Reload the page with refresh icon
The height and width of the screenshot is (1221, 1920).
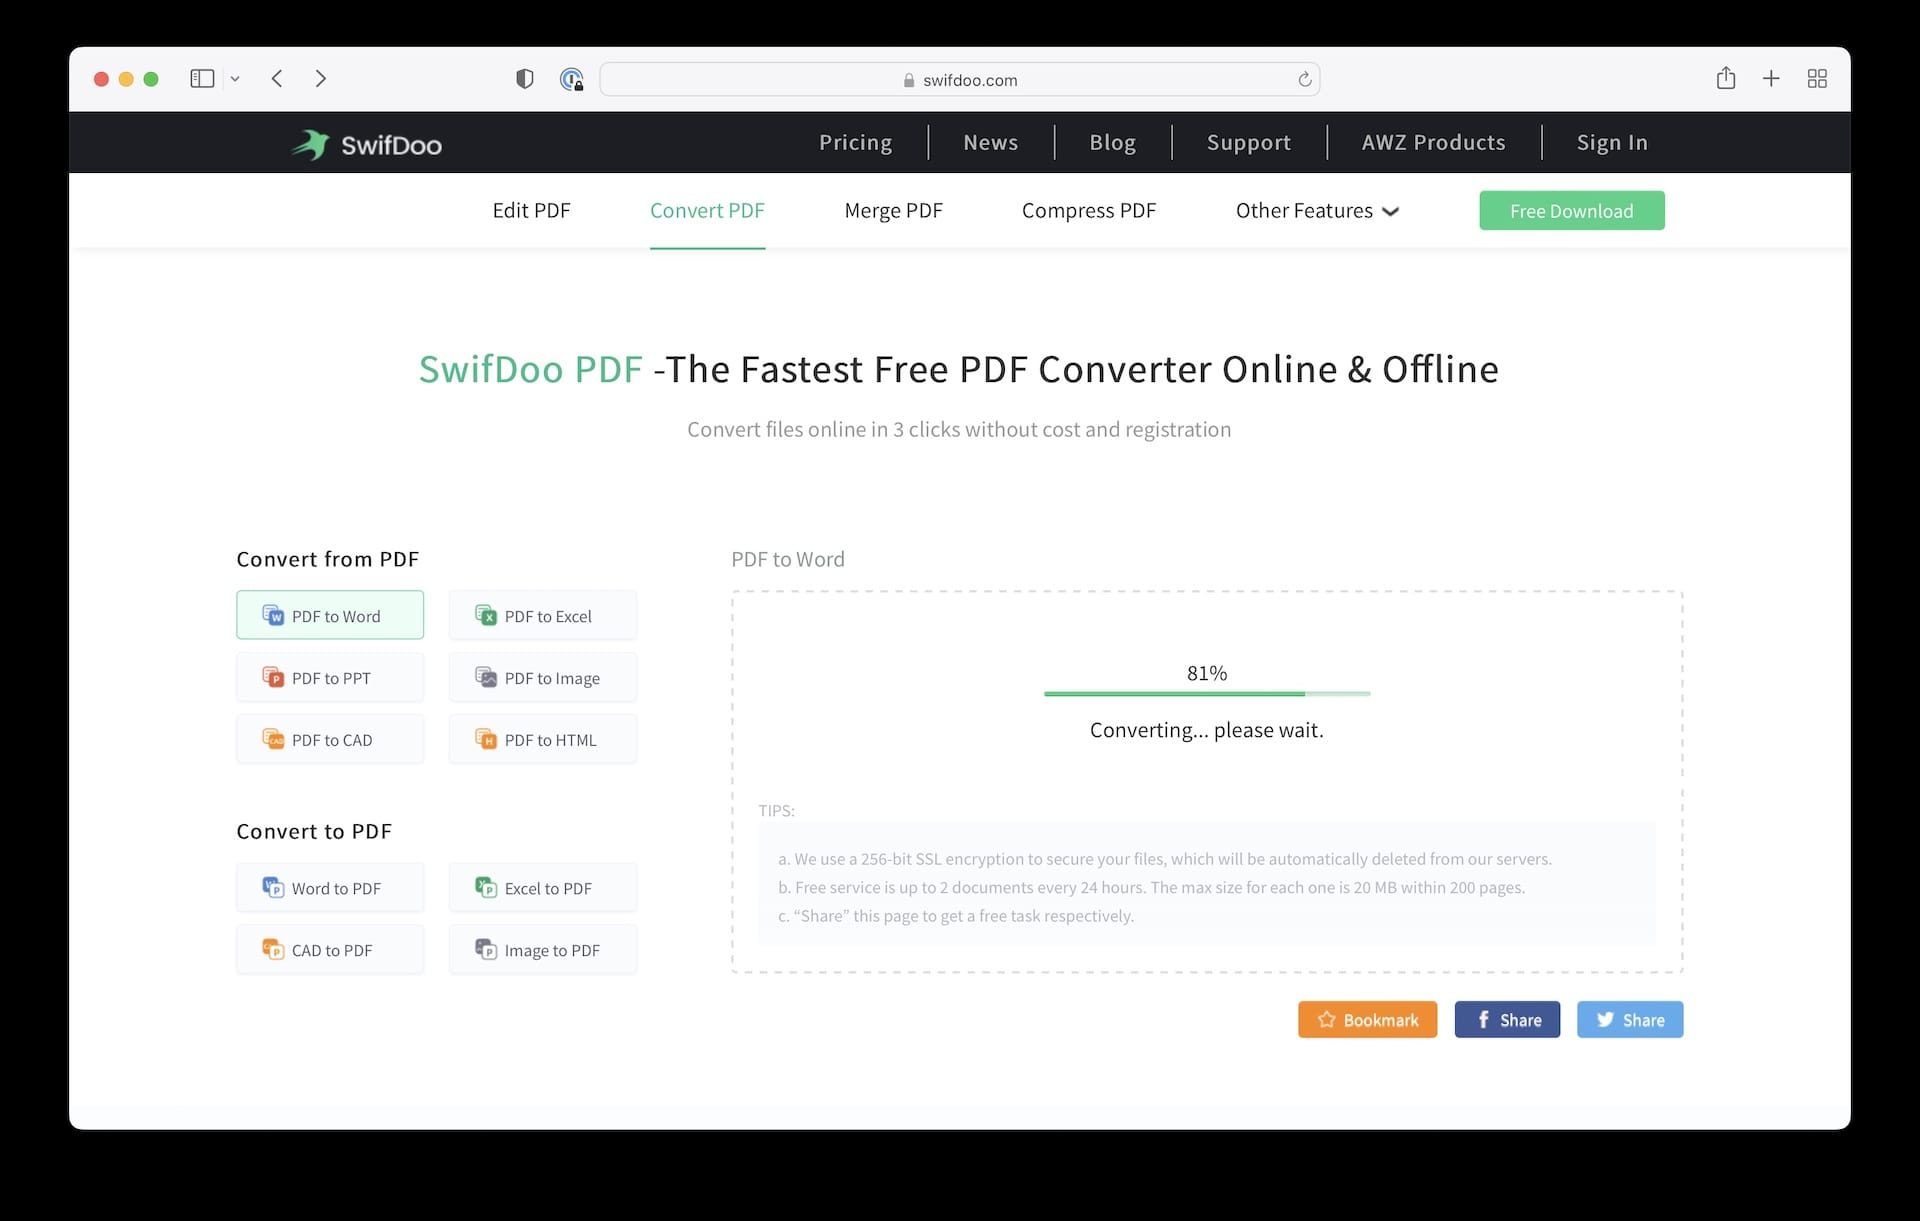1304,79
